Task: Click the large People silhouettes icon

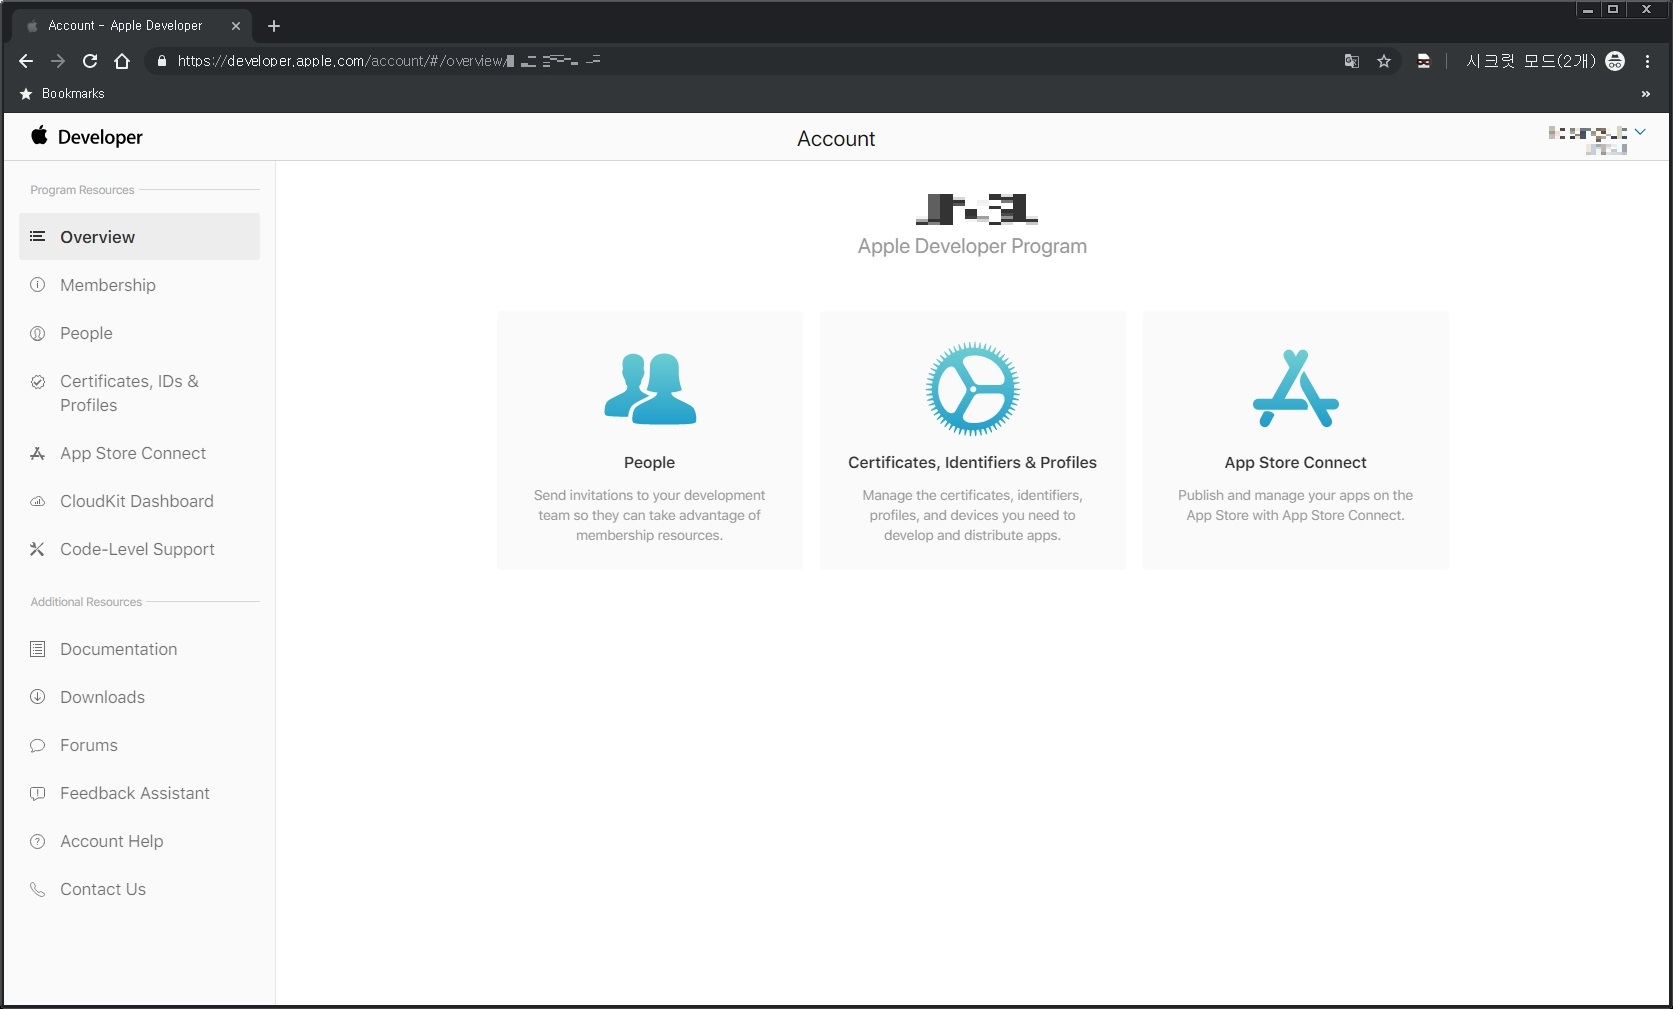Action: tap(650, 389)
